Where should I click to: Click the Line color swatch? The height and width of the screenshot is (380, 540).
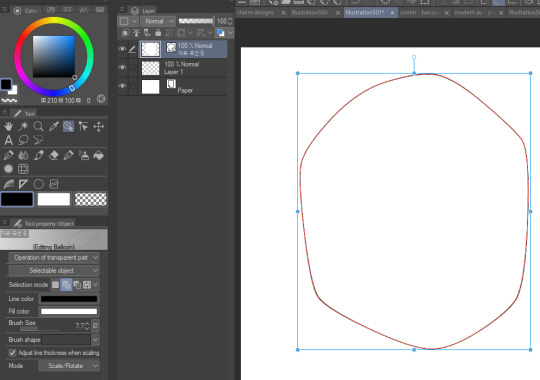pyautogui.click(x=69, y=299)
